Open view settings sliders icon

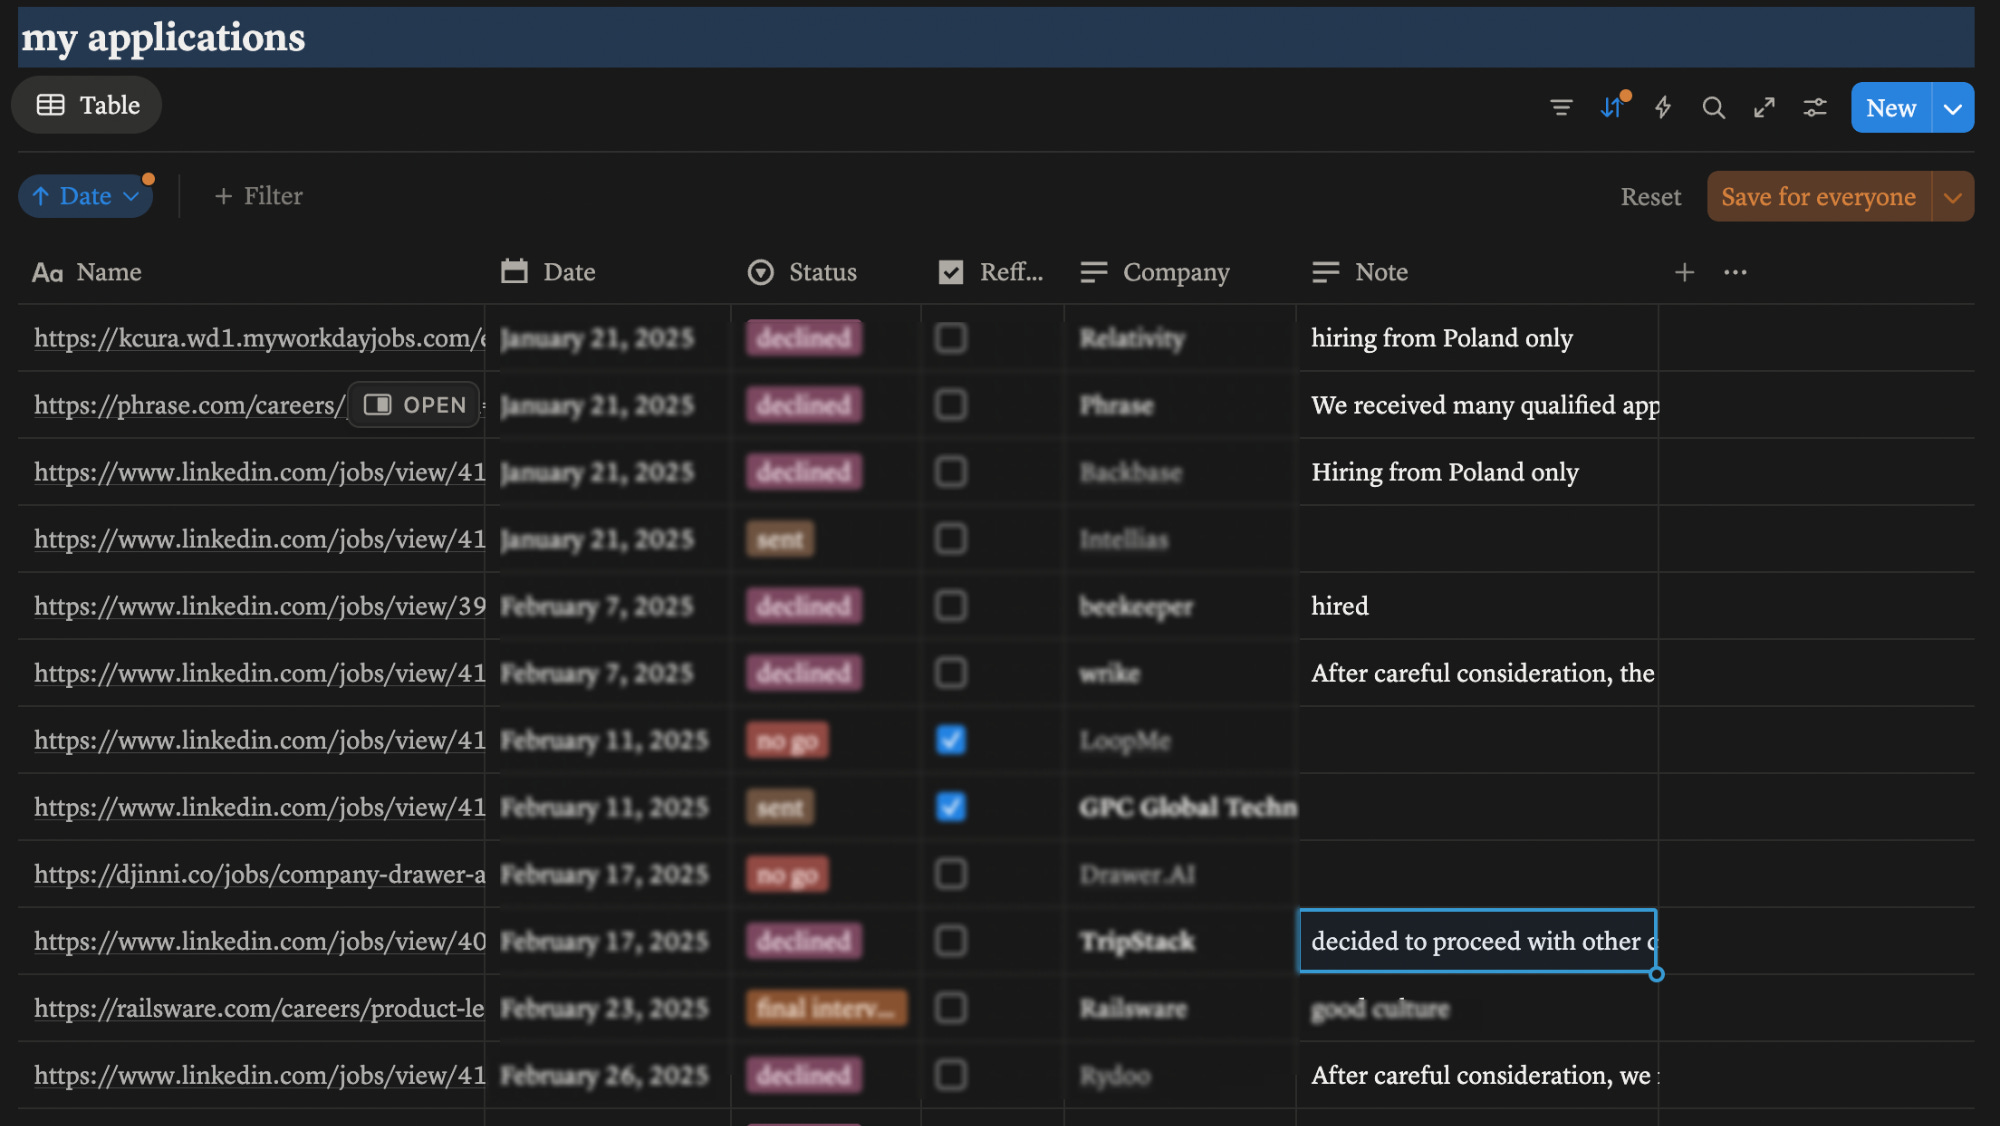click(1815, 107)
